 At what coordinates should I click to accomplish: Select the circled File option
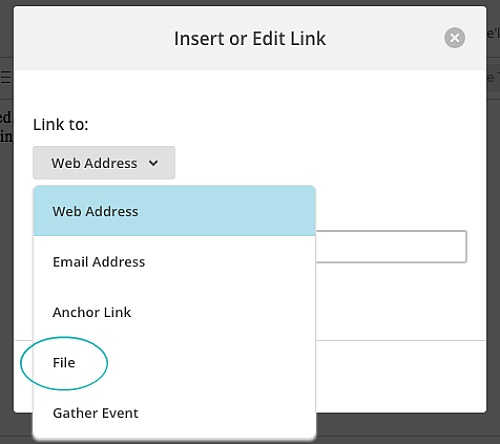64,363
